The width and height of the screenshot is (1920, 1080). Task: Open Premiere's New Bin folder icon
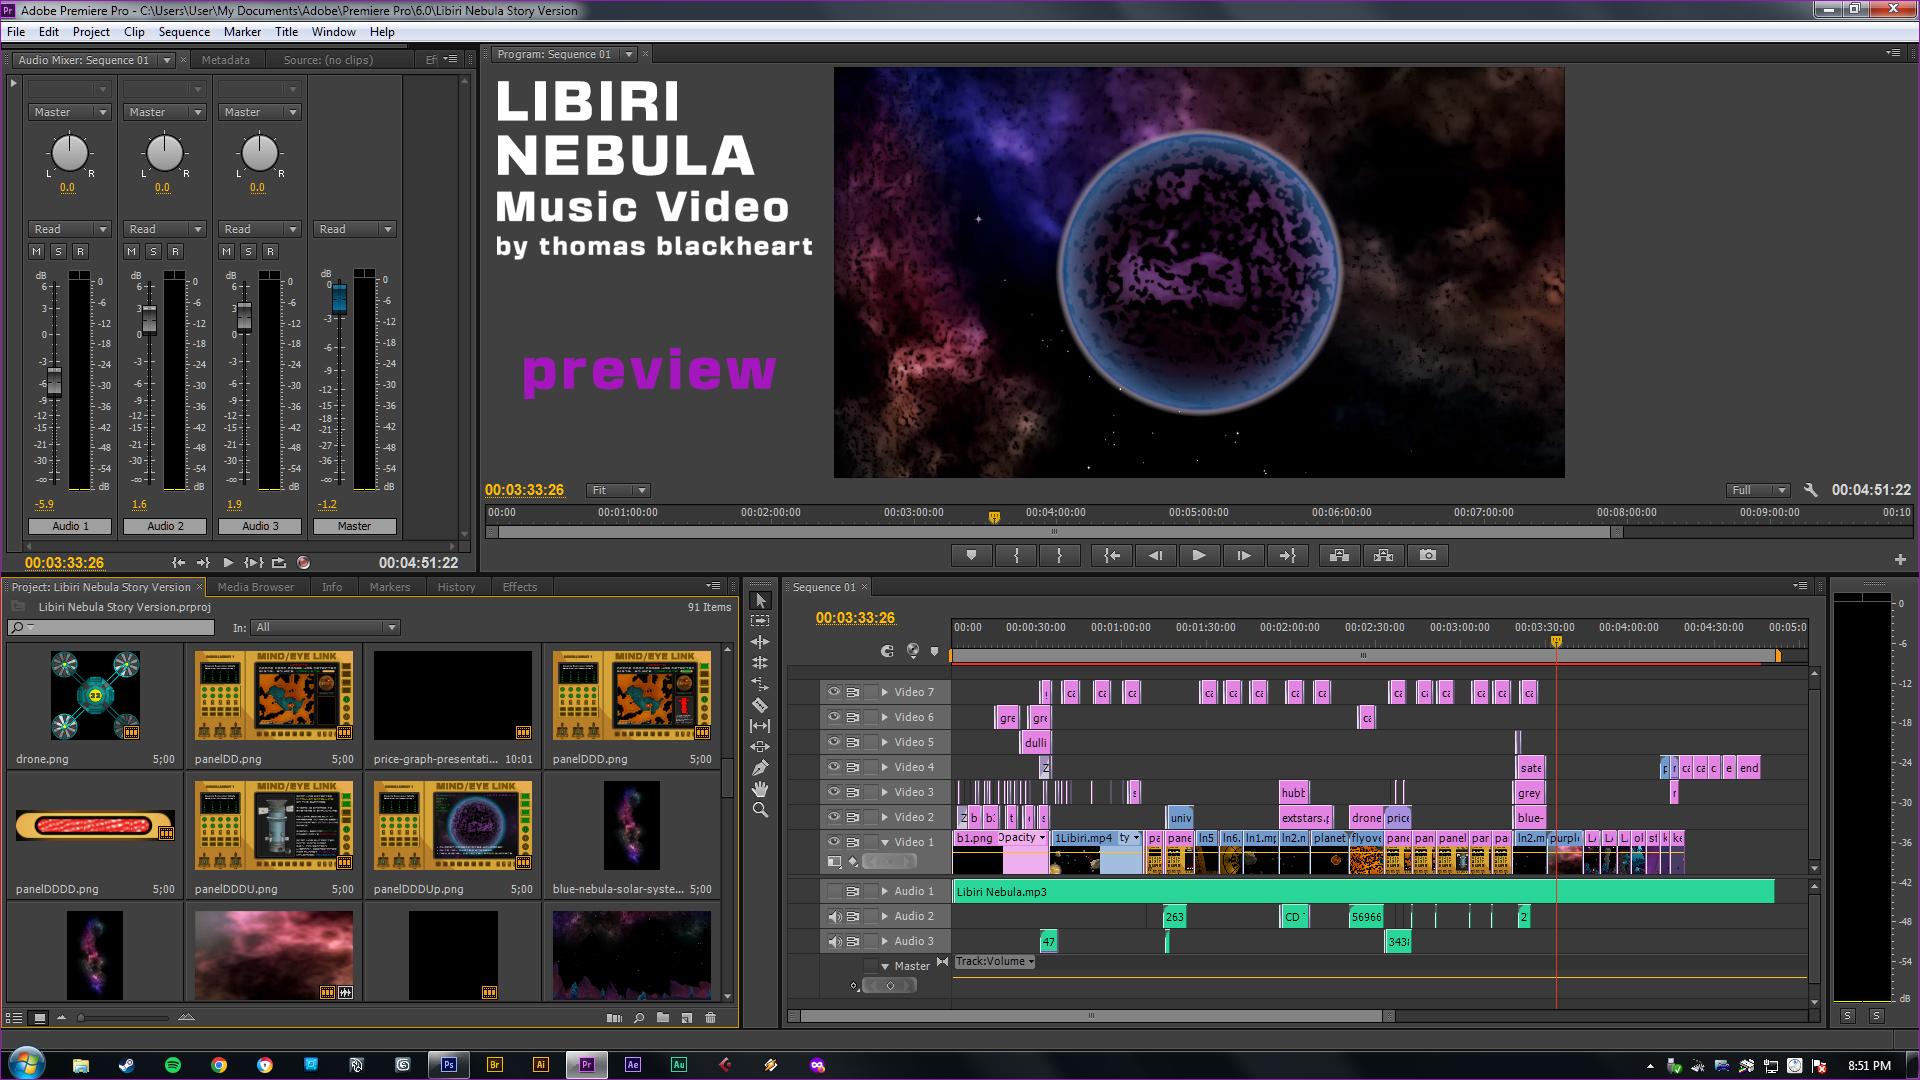(663, 1018)
